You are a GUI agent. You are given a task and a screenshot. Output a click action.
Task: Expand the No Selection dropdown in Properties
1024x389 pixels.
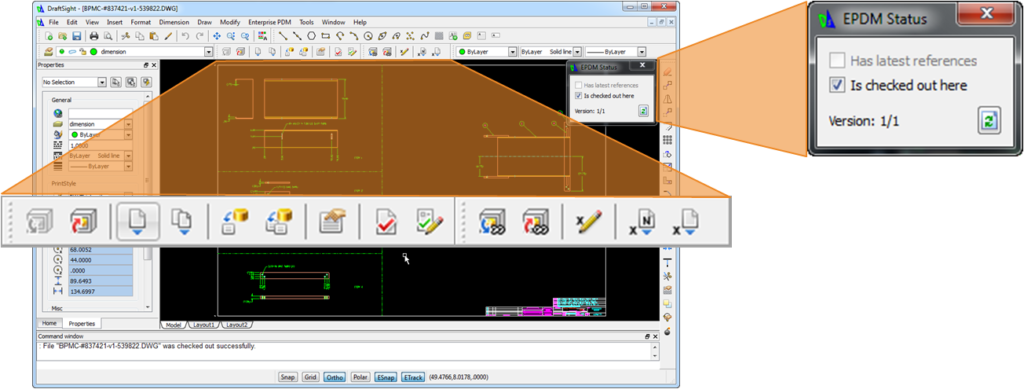102,82
